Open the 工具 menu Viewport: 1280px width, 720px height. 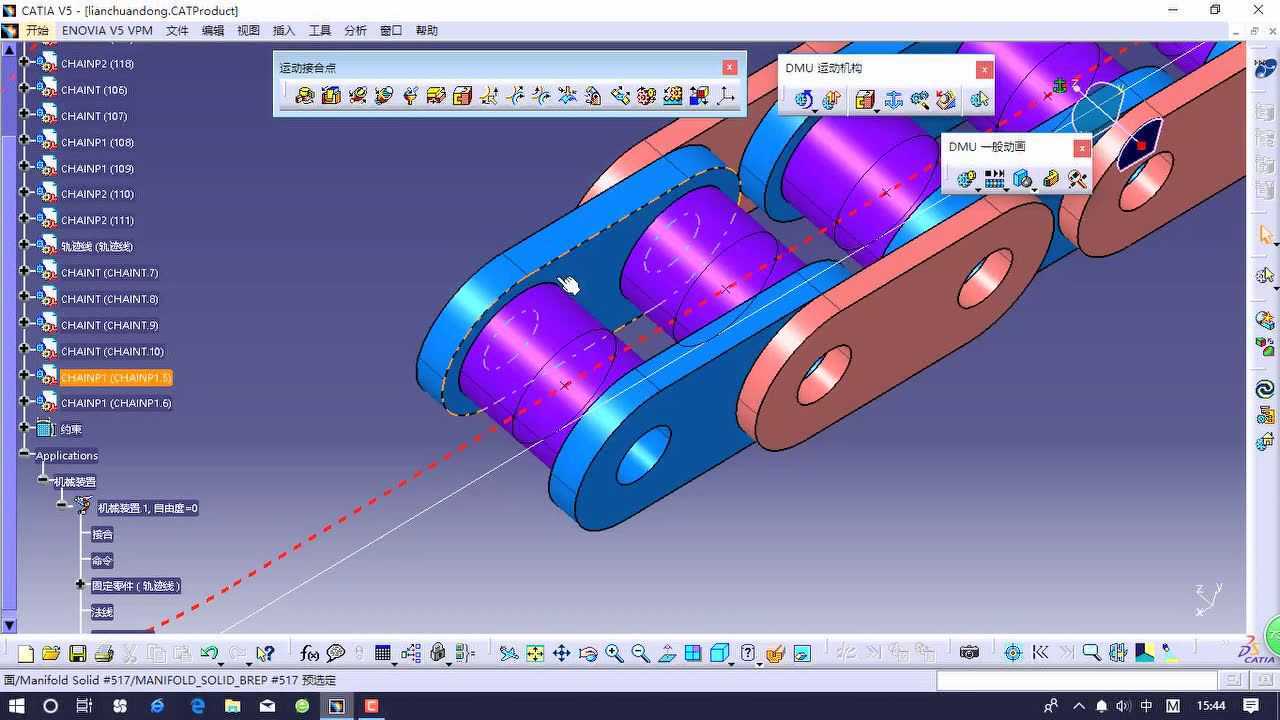click(x=320, y=30)
